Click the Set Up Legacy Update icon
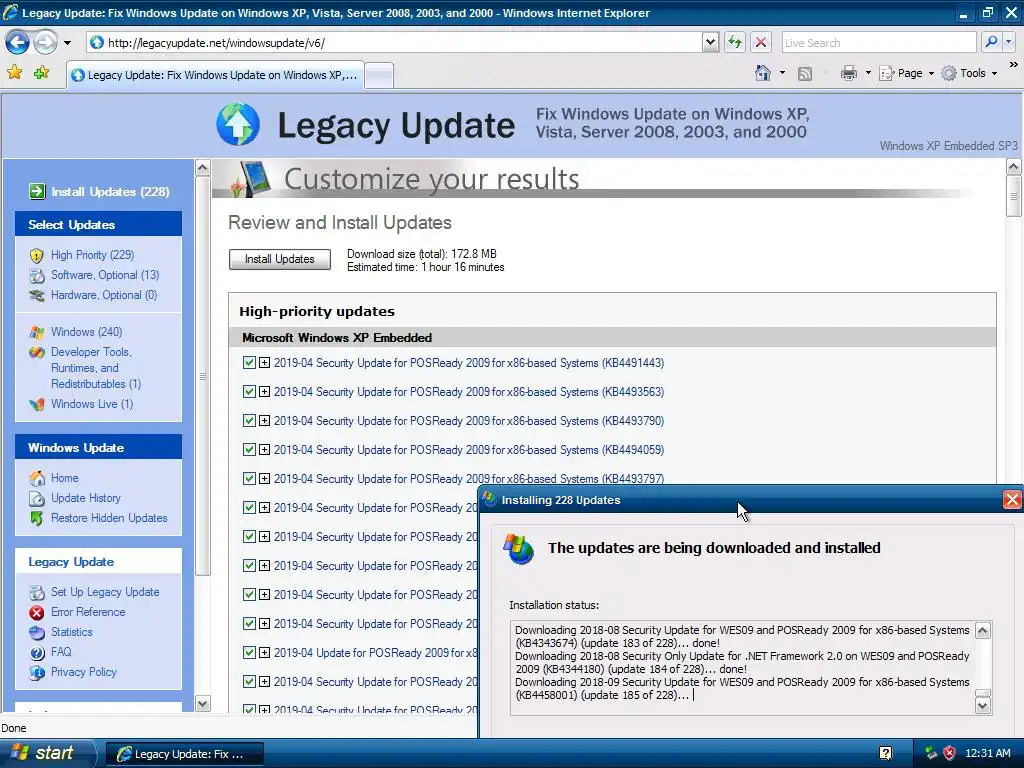Screen dimensions: 1024x768 pos(37,592)
